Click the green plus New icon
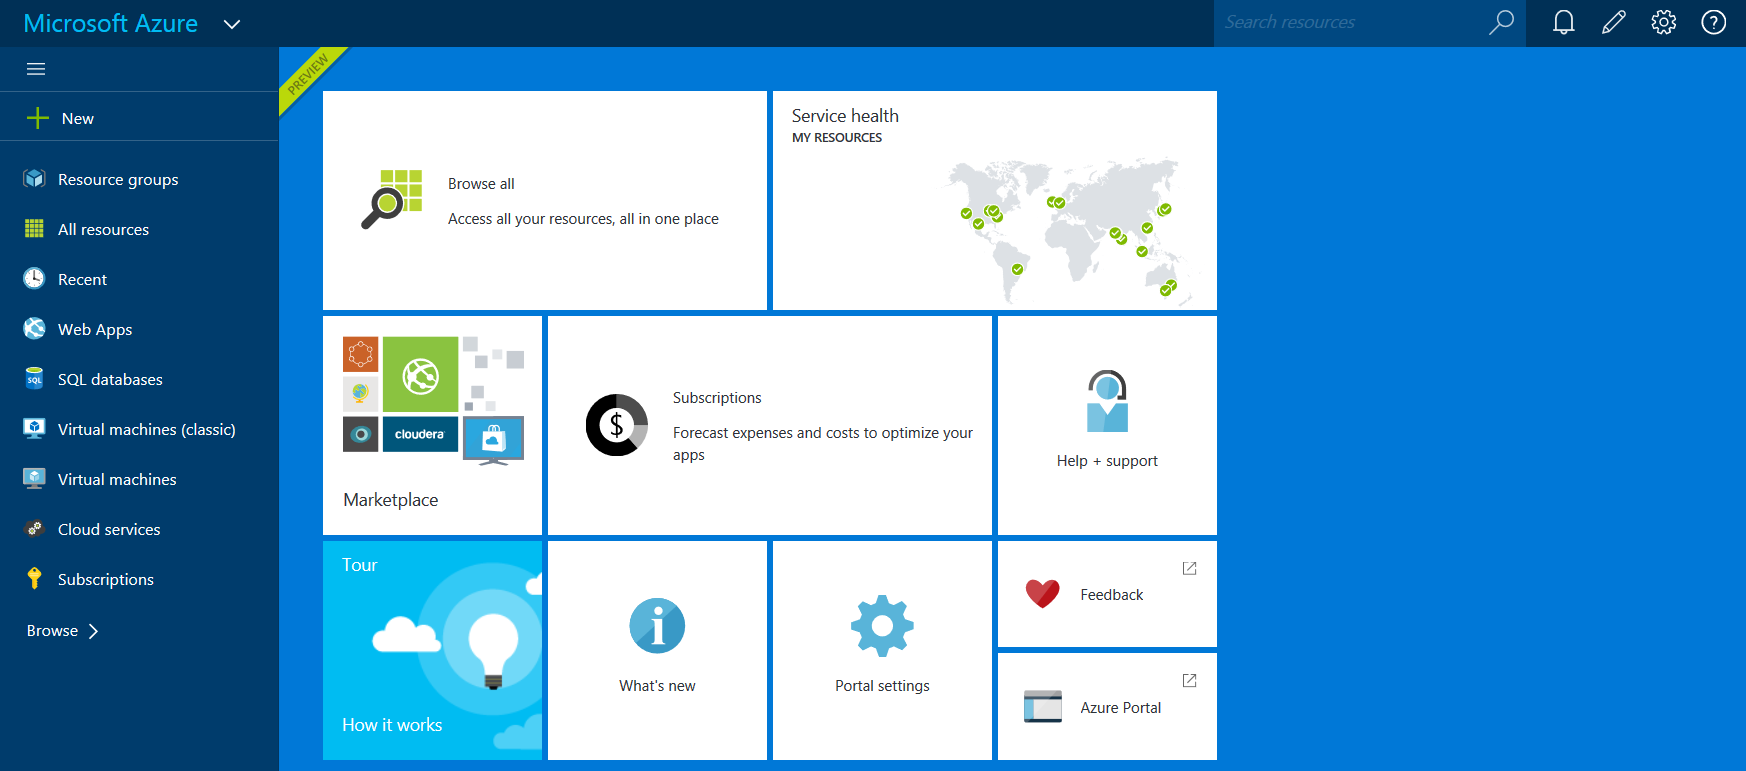This screenshot has height=771, width=1746. click(38, 118)
